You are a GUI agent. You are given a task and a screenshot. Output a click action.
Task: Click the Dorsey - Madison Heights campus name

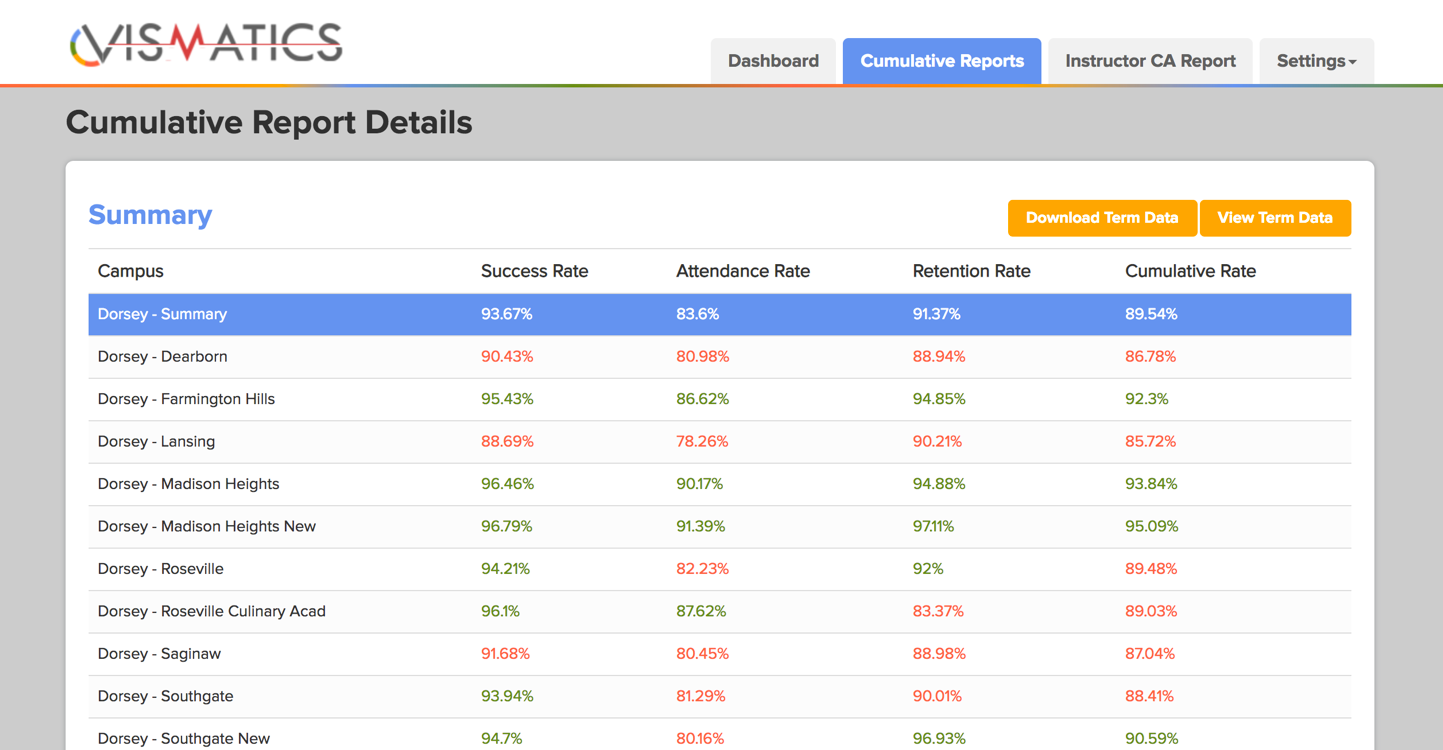pos(188,484)
